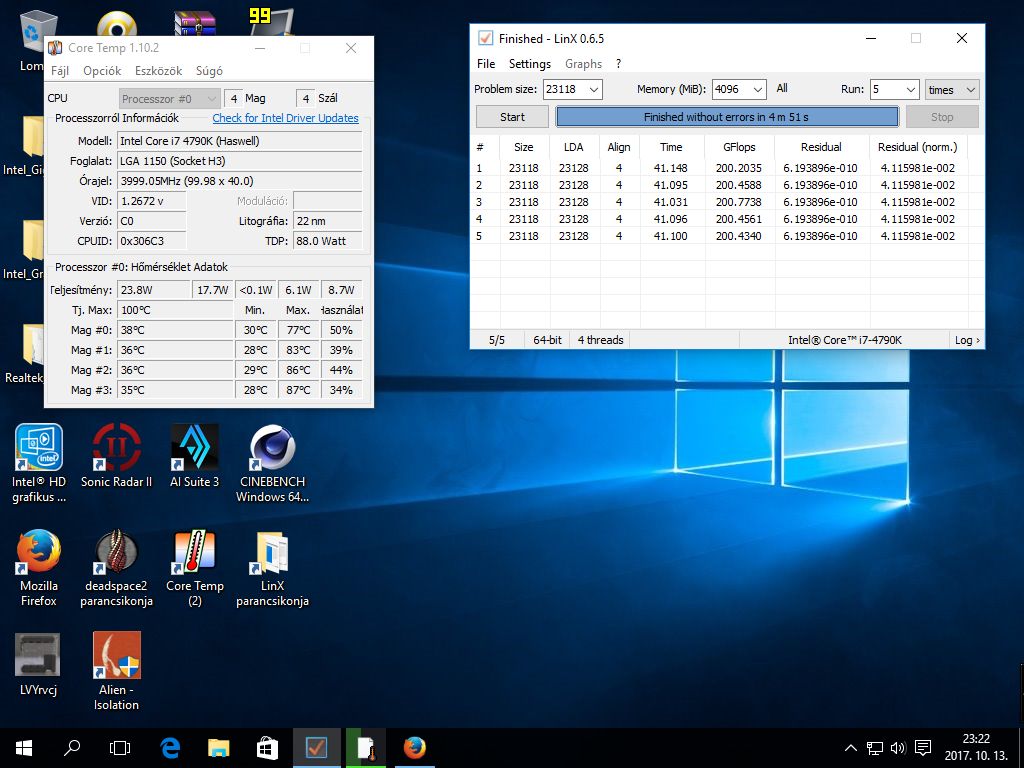This screenshot has height=768, width=1024.
Task: Switch to Core Temp taskbar button
Action: (x=366, y=748)
